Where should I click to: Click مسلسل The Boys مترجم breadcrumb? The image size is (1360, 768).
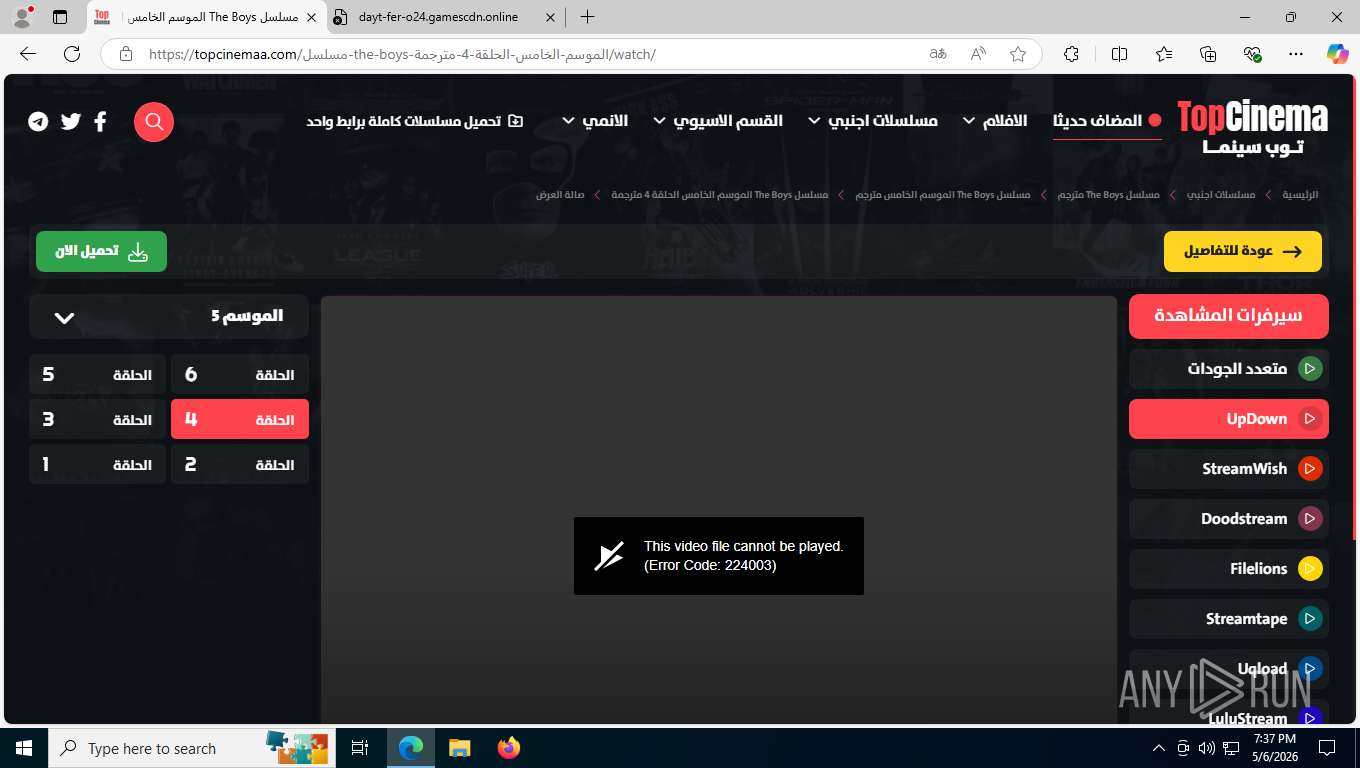tap(1109, 195)
